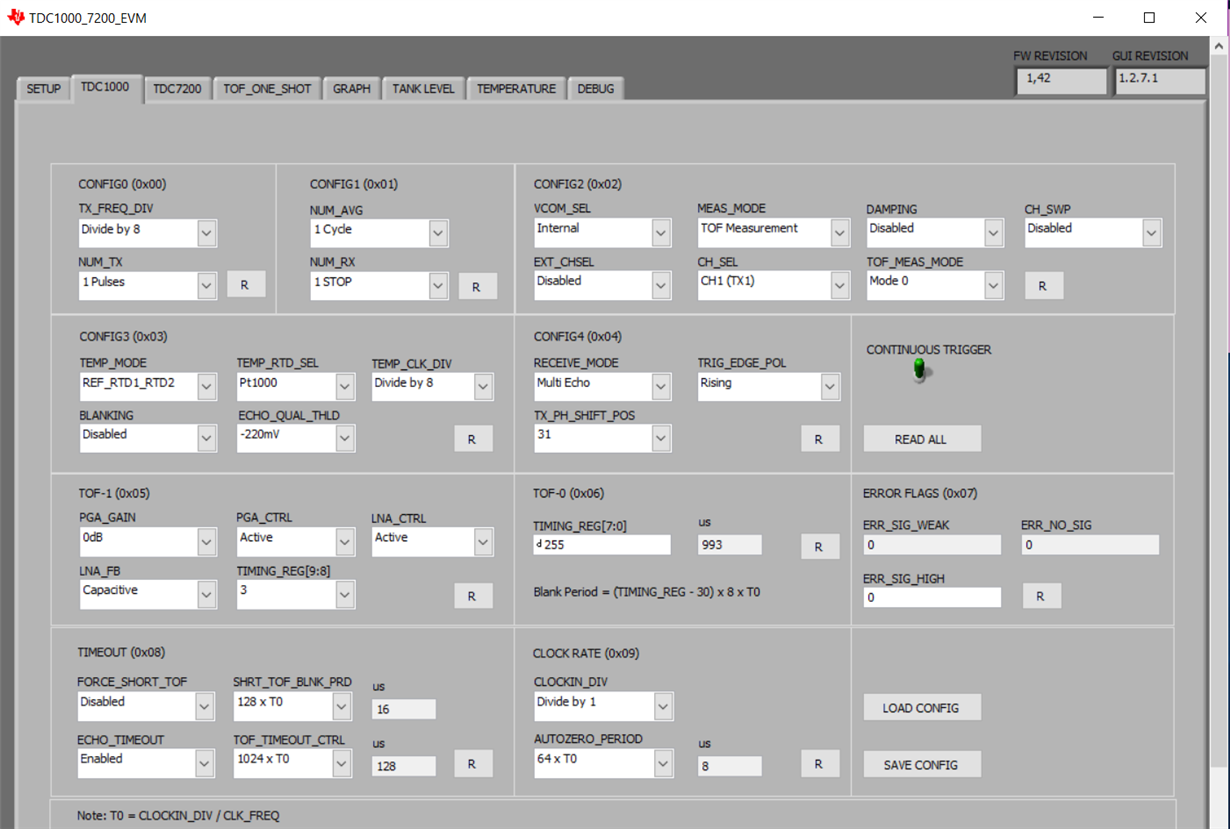Viewport: 1230px width, 829px height.
Task: Click the R button in TOF-1 section
Action: 473,596
